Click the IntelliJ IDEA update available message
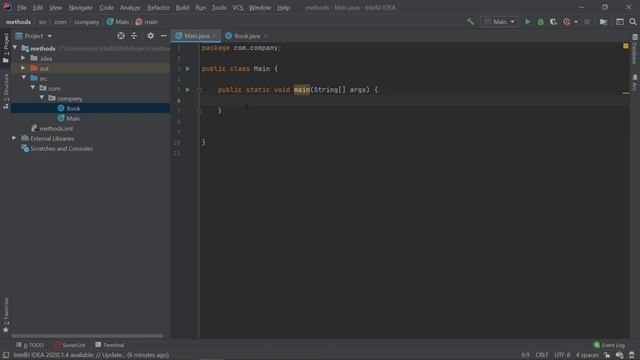Image resolution: width=640 pixels, height=360 pixels. coord(91,355)
